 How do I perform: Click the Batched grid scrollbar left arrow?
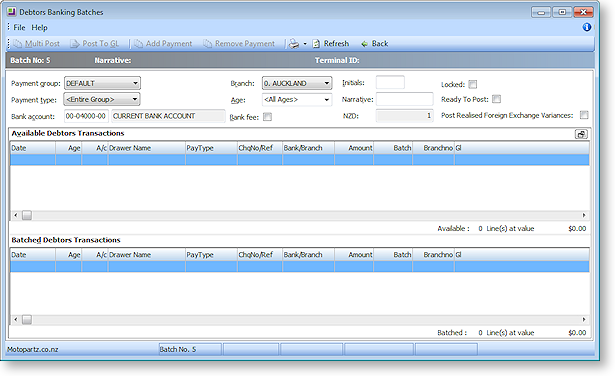[x=16, y=320]
